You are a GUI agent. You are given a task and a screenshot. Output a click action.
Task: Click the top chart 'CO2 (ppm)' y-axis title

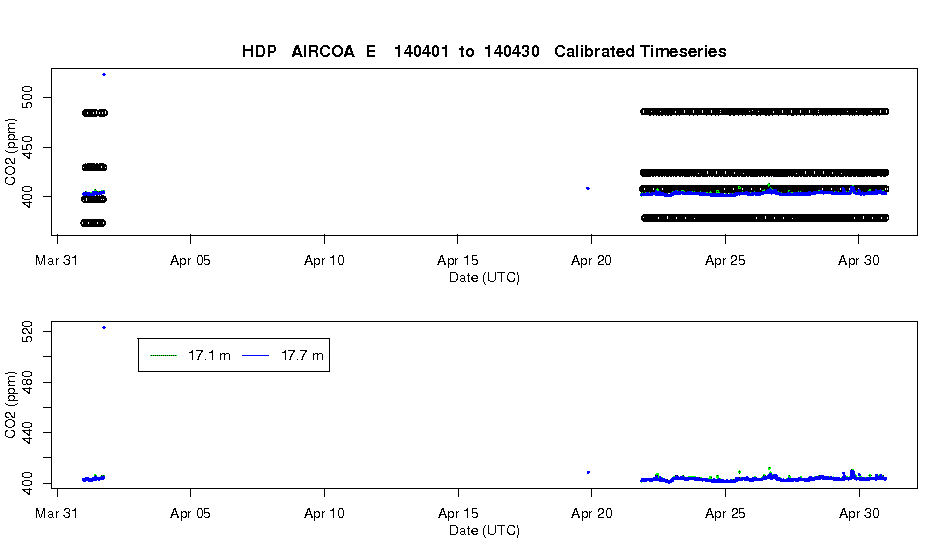pos(10,152)
